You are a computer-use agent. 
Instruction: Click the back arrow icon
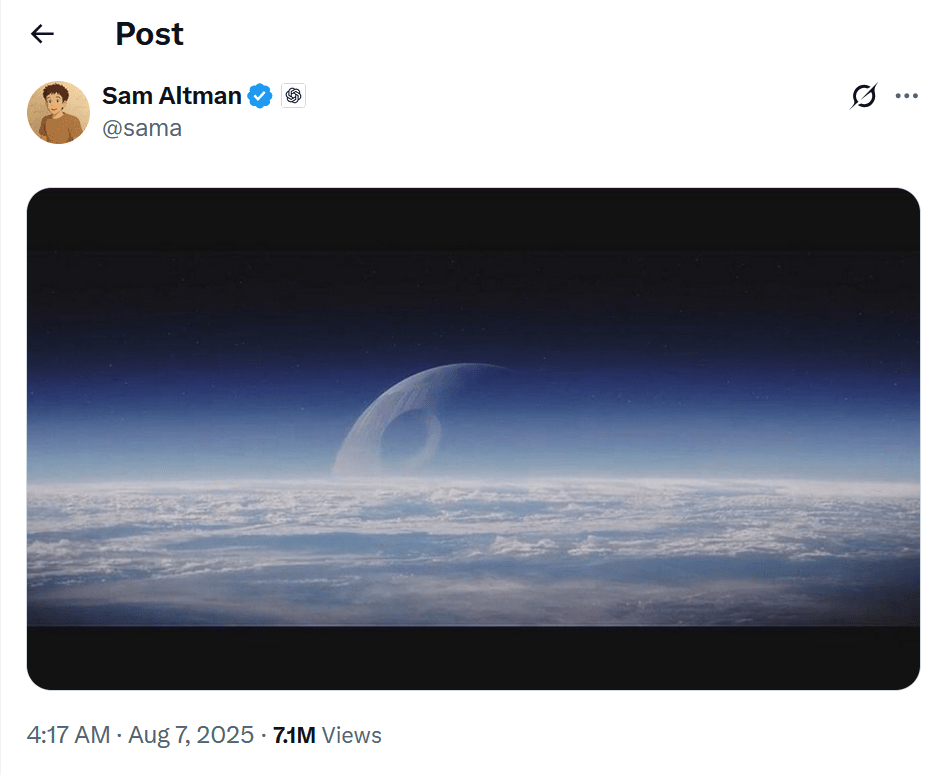click(x=42, y=34)
